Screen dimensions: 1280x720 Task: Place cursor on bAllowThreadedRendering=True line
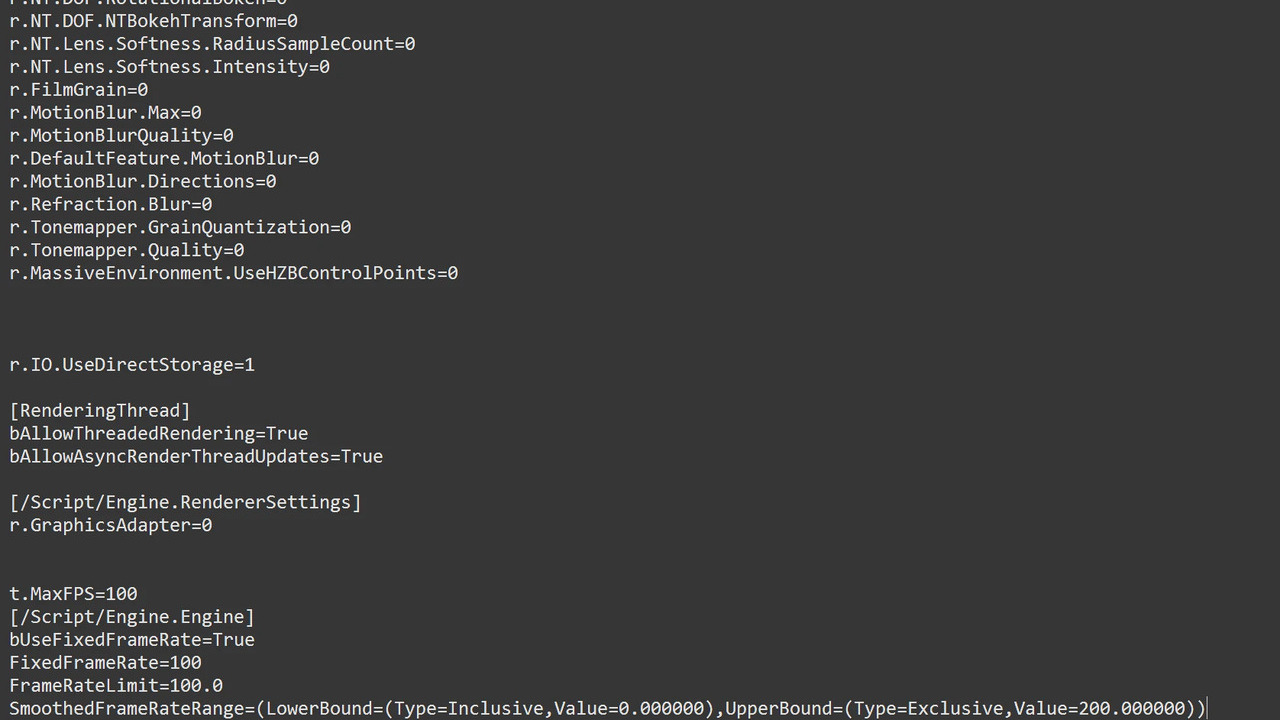tap(159, 434)
